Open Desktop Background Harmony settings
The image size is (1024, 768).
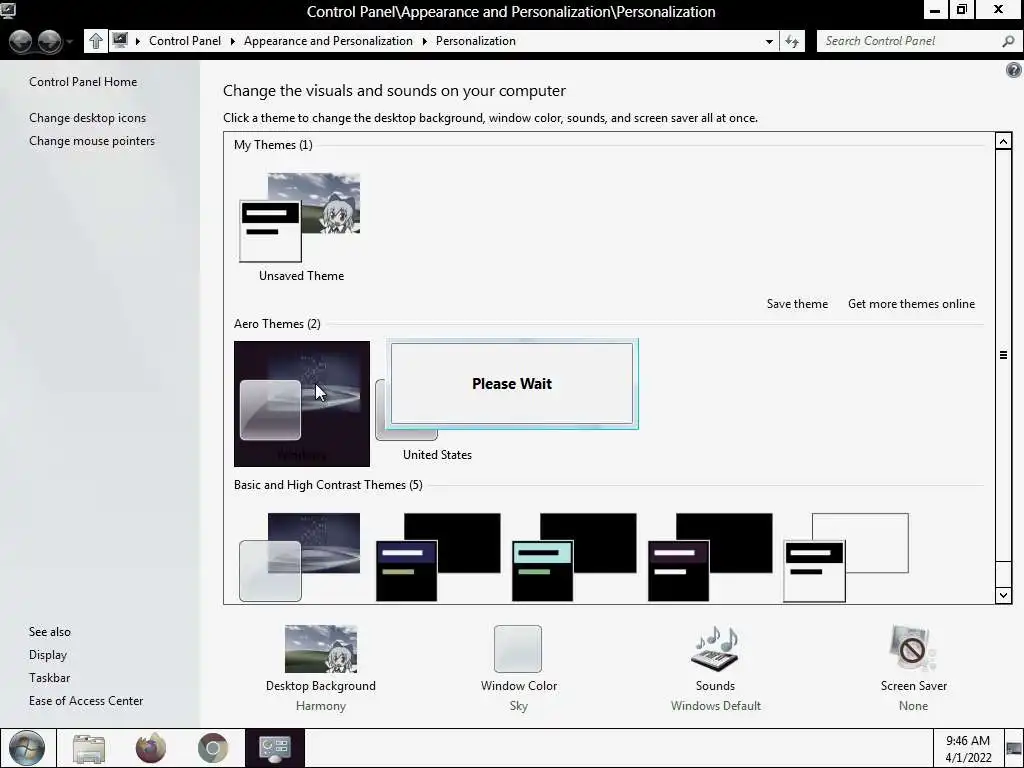pos(321,668)
